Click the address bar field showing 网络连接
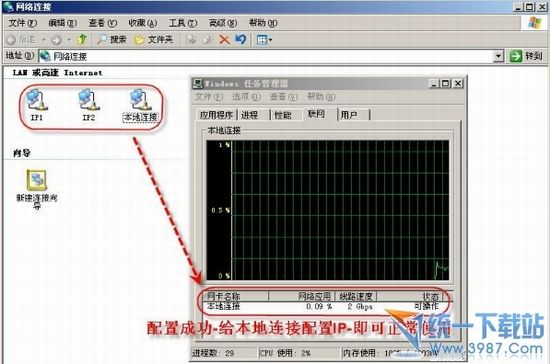550x364 pixels. [x=266, y=56]
